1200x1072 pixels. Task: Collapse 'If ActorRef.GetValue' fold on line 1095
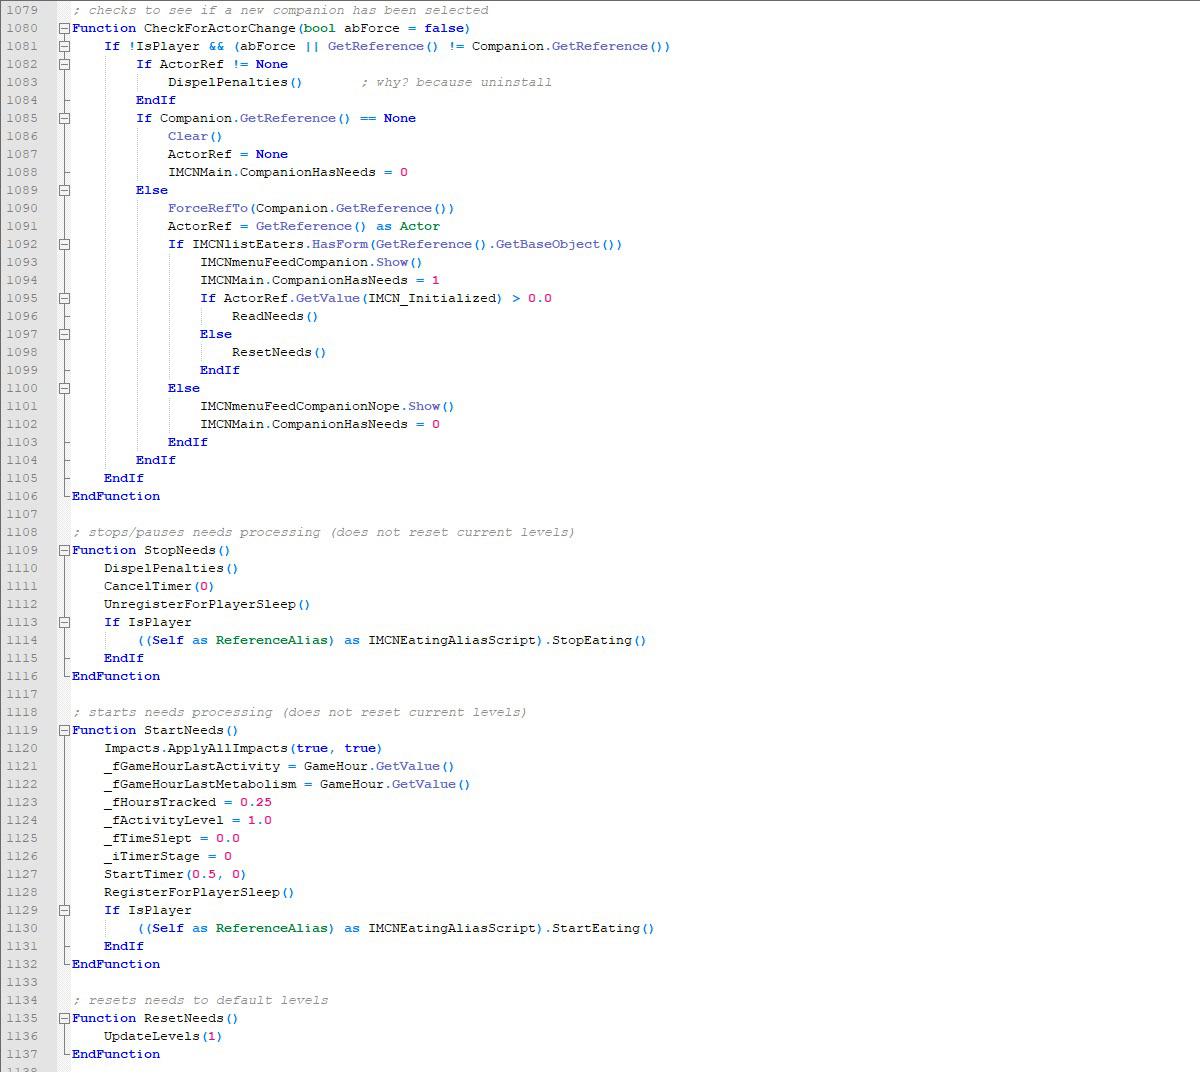[x=64, y=298]
